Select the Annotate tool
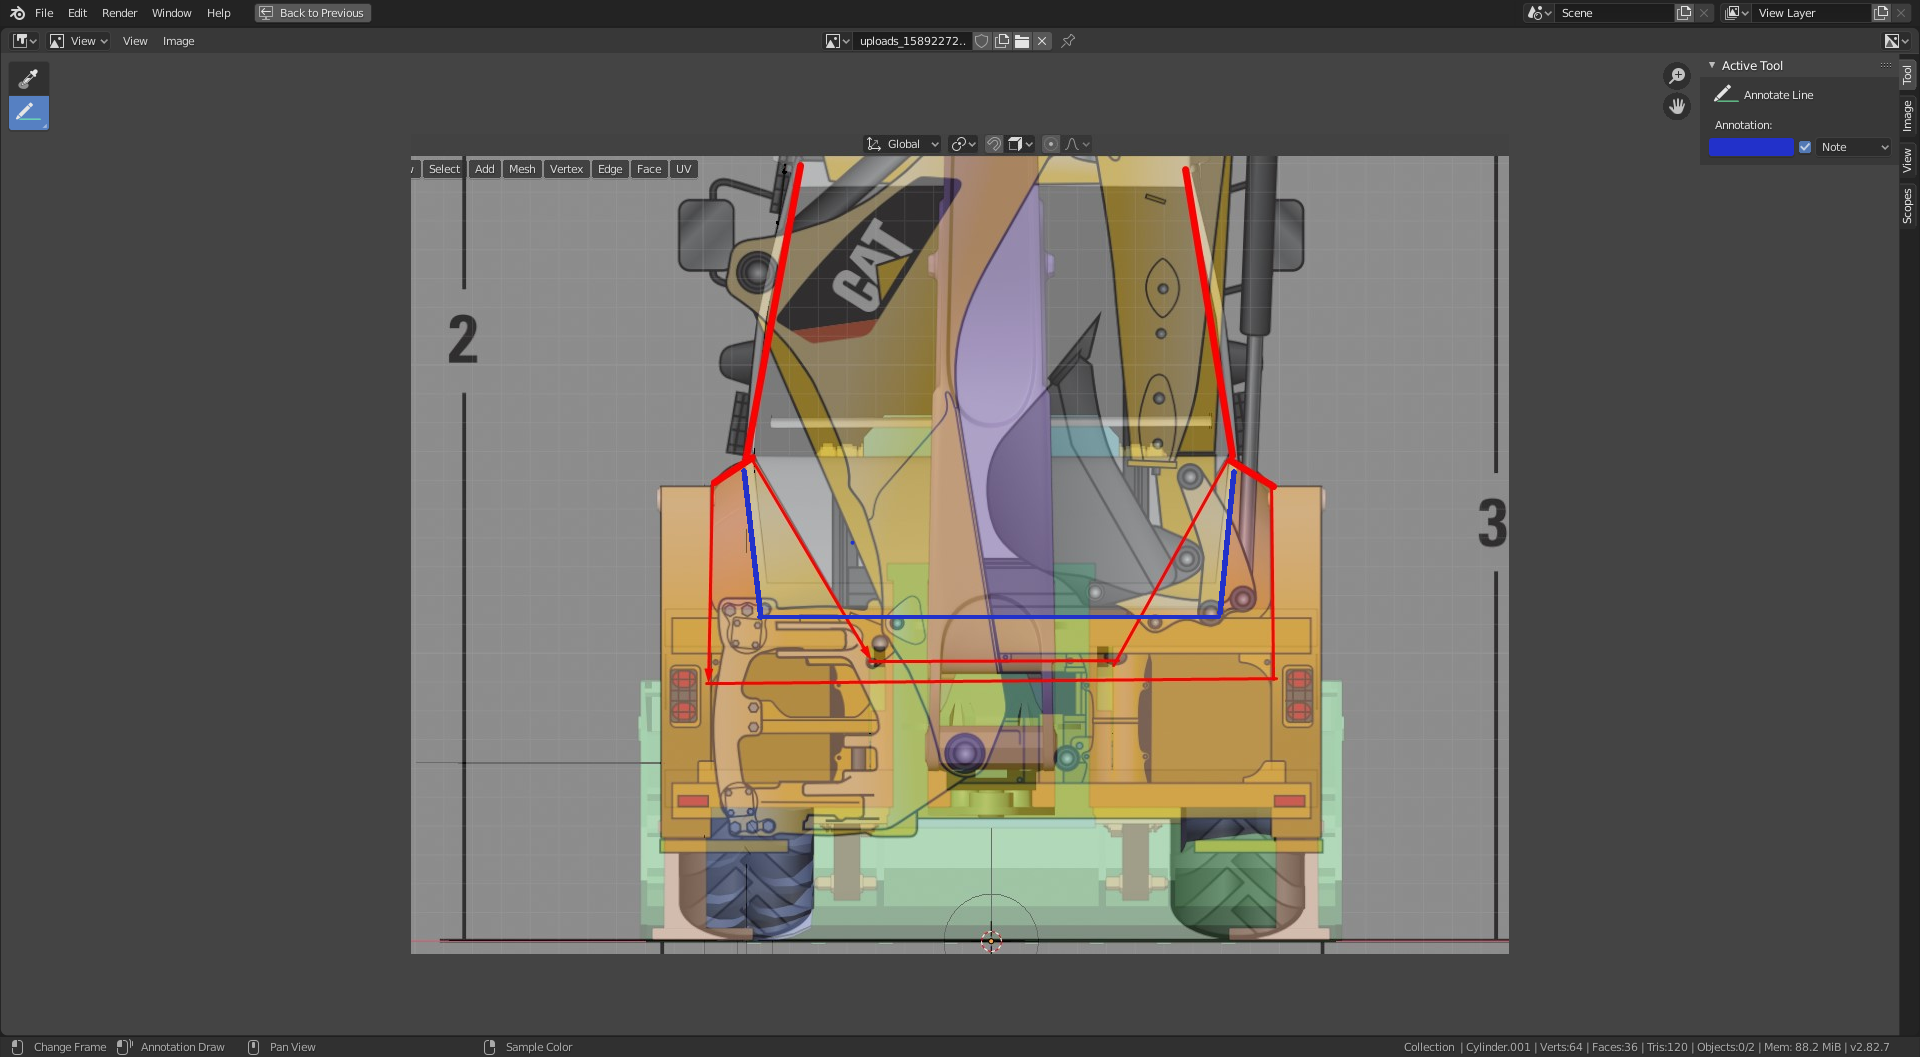Viewport: 1920px width, 1057px height. (29, 112)
